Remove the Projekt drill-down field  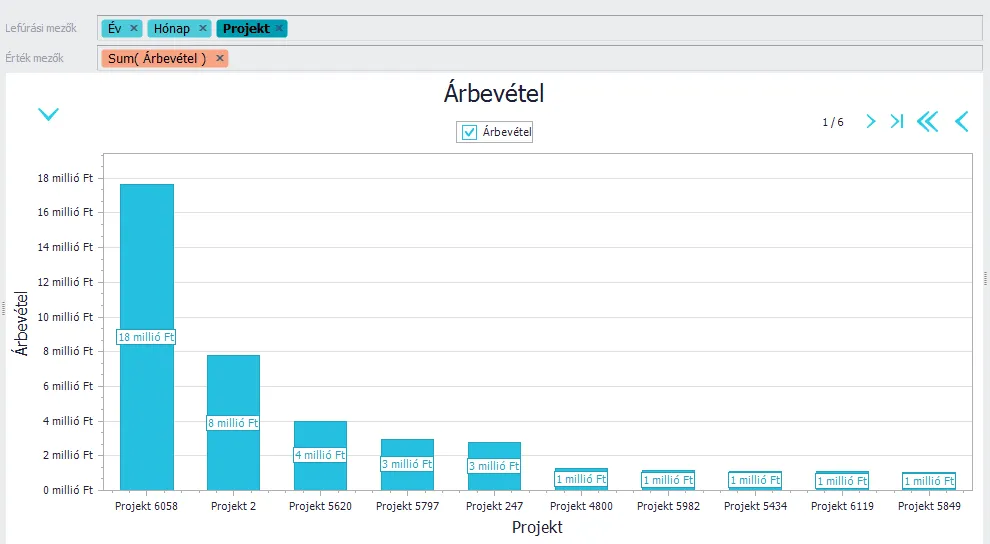tap(279, 28)
